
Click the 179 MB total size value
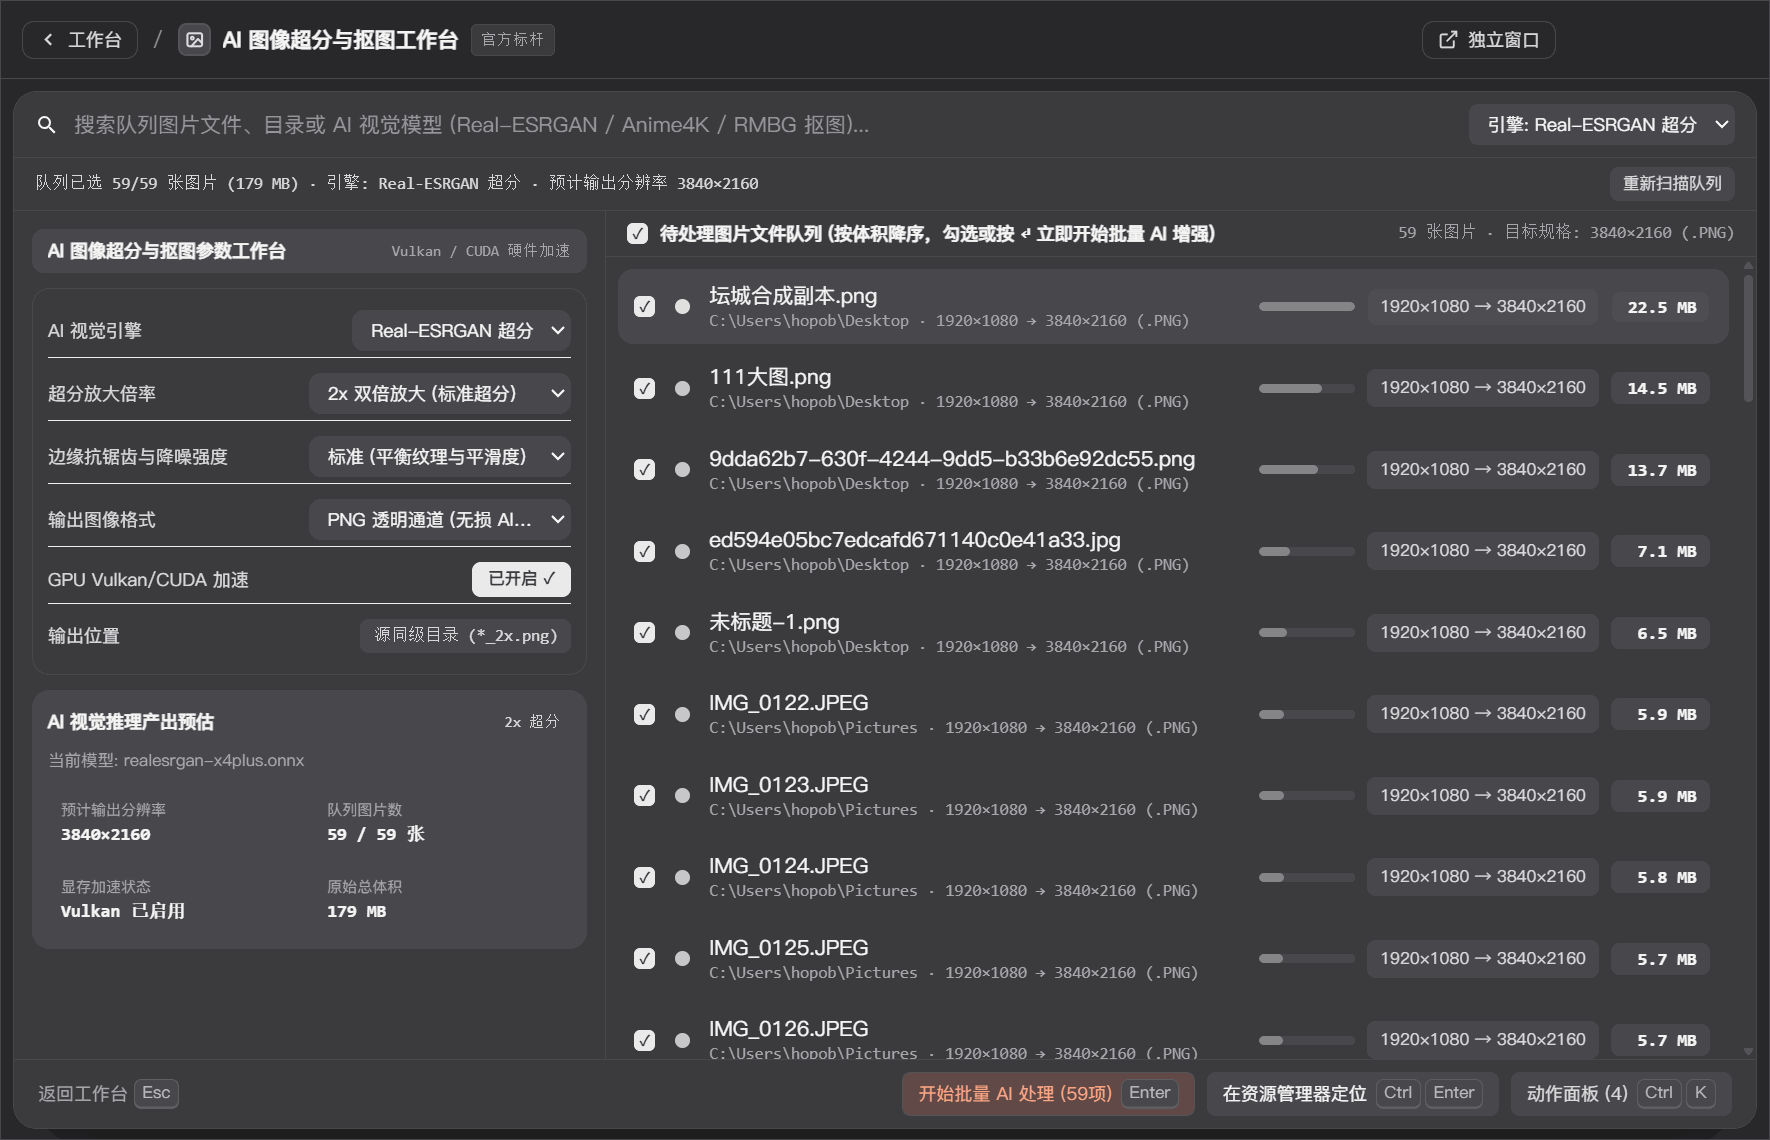[x=356, y=912]
